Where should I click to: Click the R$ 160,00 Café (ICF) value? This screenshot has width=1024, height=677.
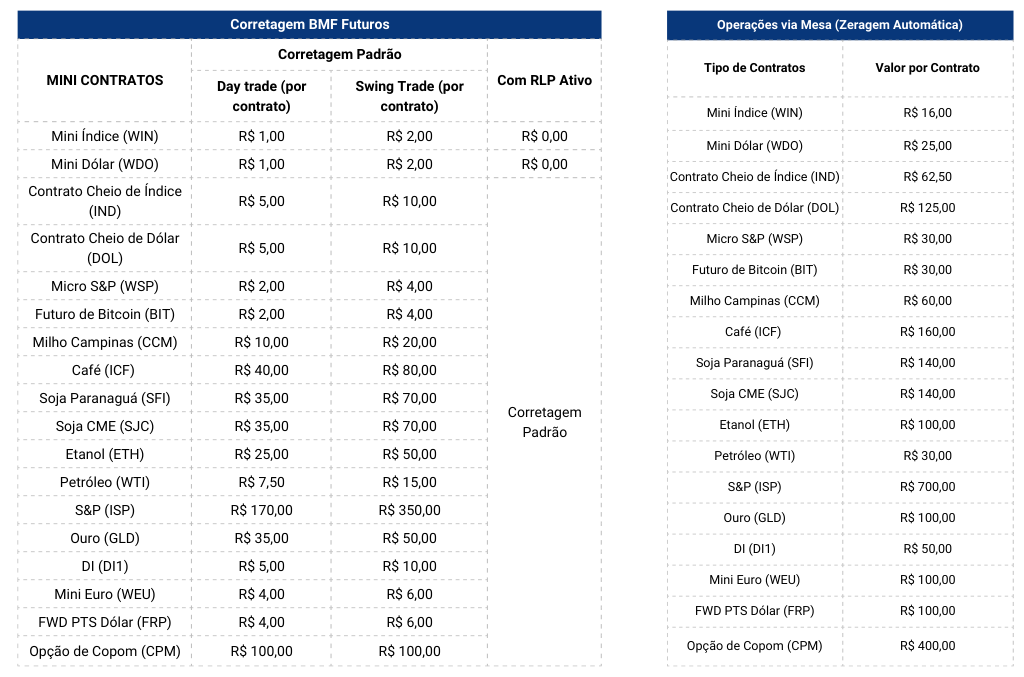[927, 332]
